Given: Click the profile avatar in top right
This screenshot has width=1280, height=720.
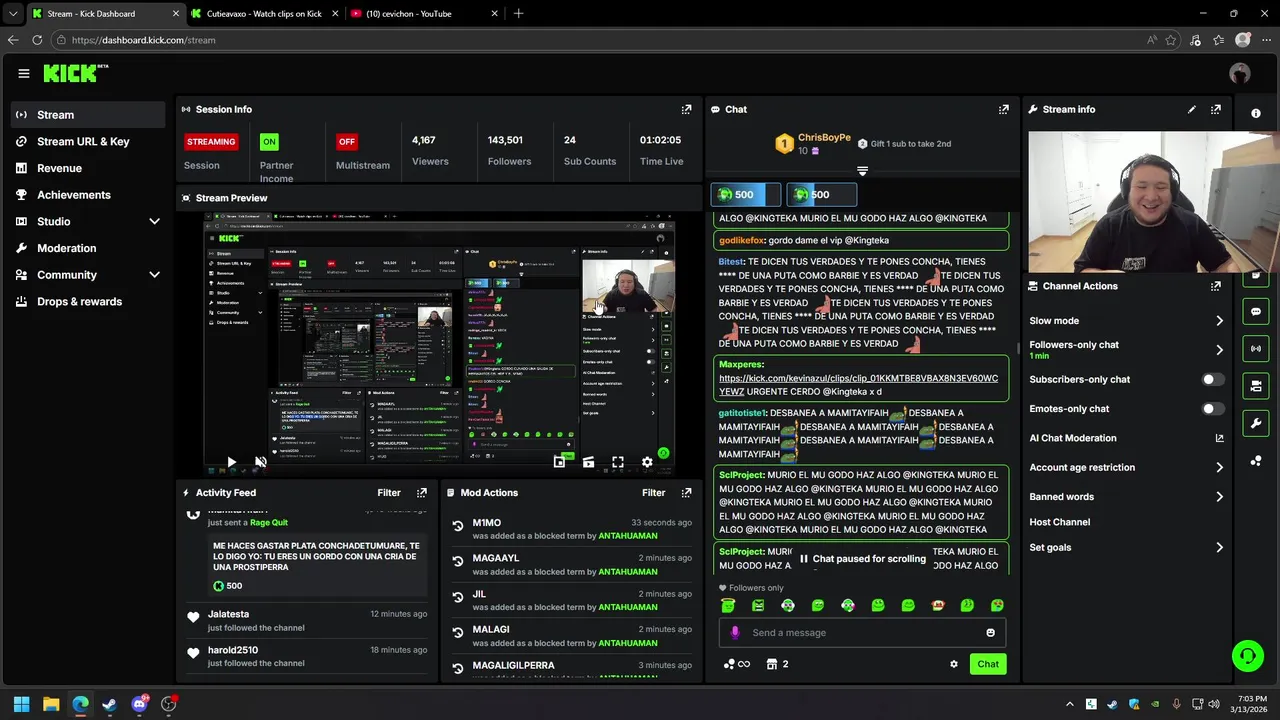Looking at the screenshot, I should 1240,73.
